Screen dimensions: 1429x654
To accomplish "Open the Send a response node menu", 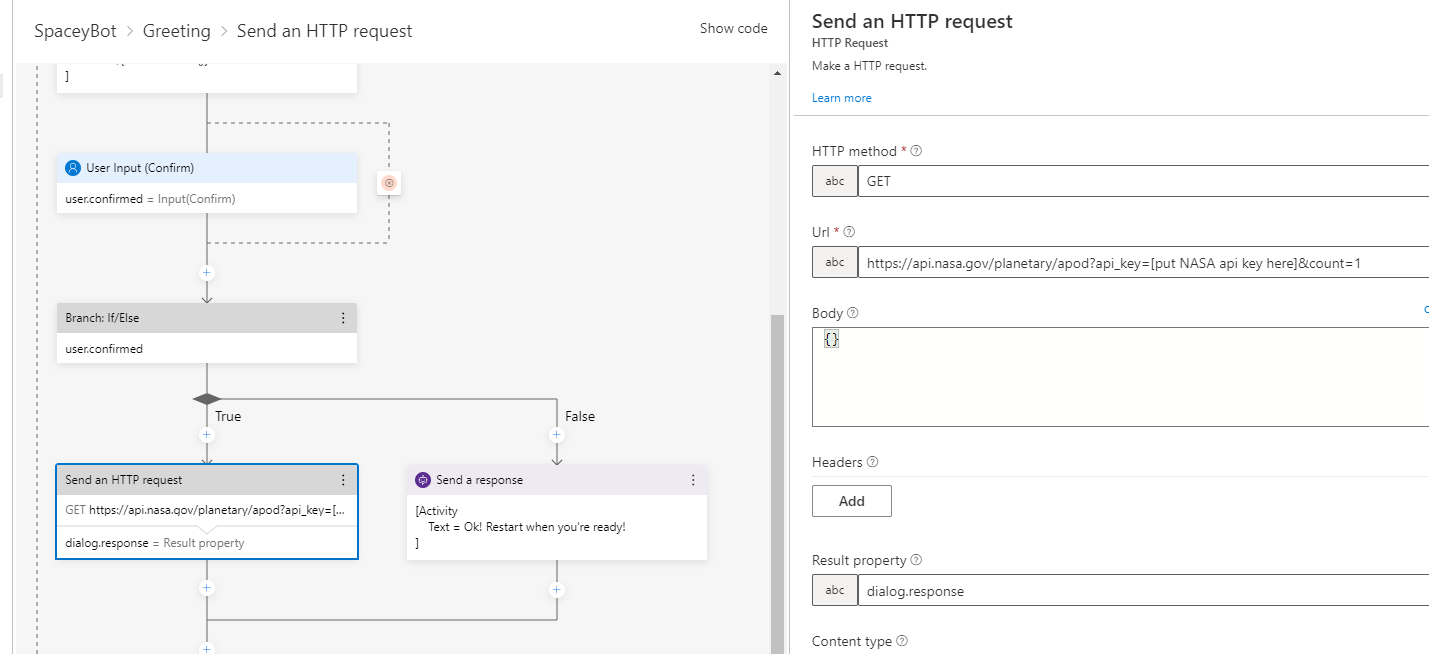I will tap(693, 480).
